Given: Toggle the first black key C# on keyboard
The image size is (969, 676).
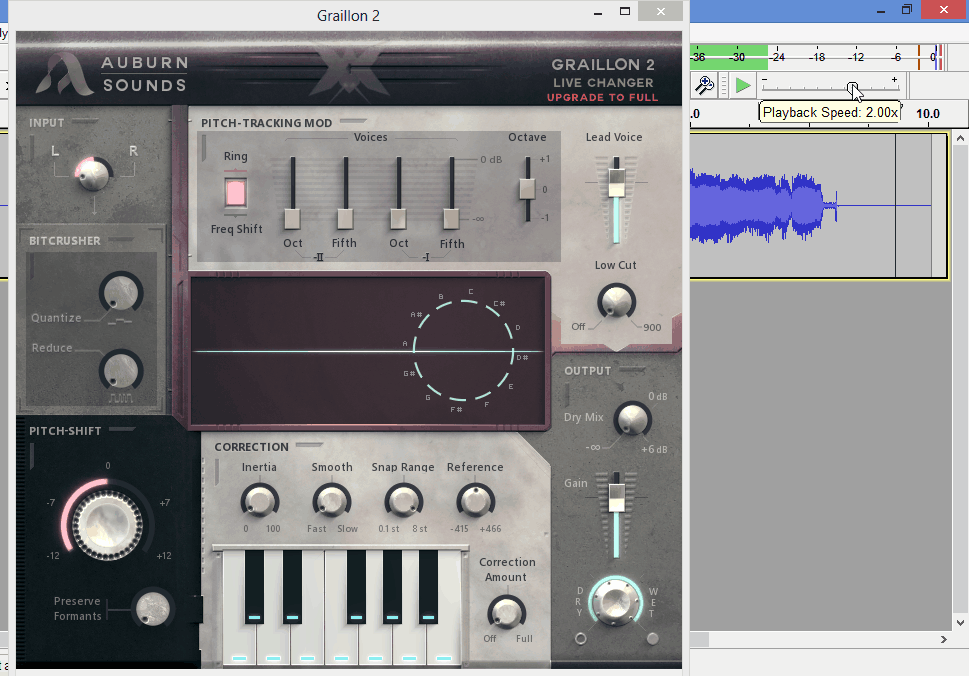Looking at the screenshot, I should tap(254, 586).
